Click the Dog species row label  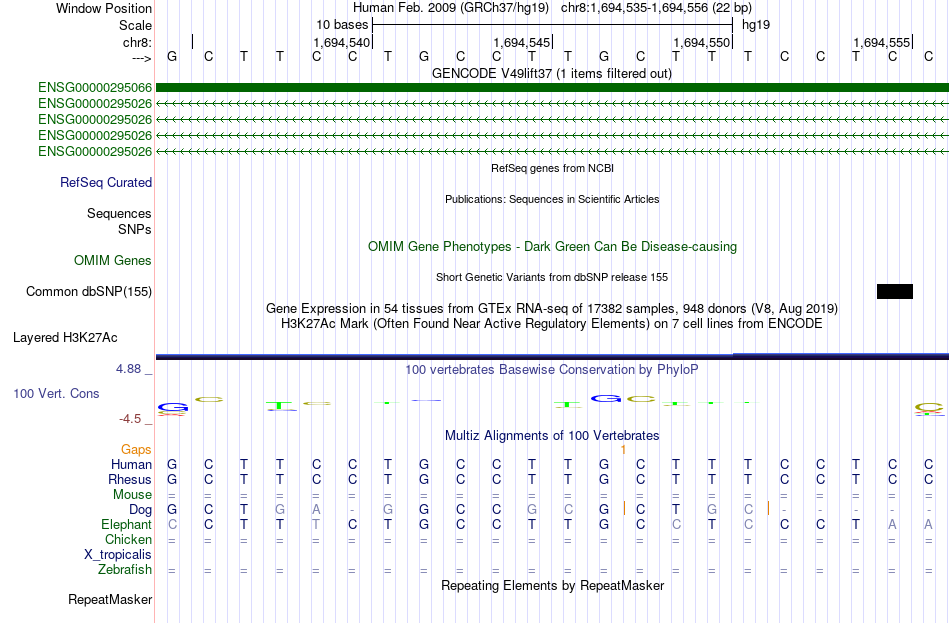[141, 510]
